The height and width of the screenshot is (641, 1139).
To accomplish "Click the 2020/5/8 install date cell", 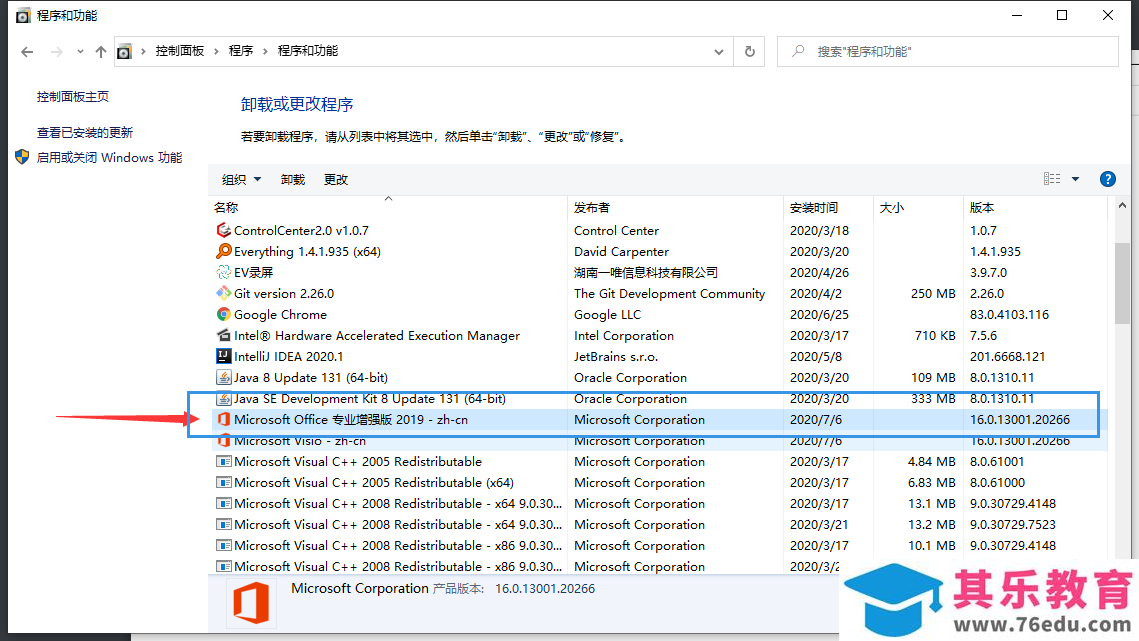I will 816,357.
